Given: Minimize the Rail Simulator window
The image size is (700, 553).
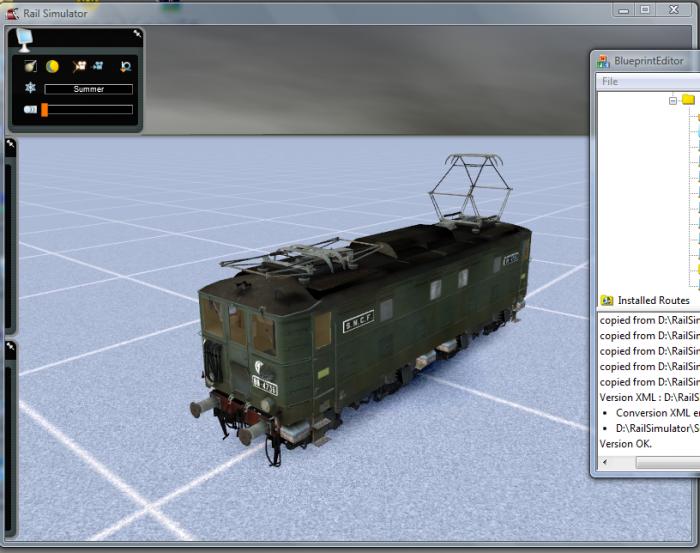Looking at the screenshot, I should coord(624,10).
